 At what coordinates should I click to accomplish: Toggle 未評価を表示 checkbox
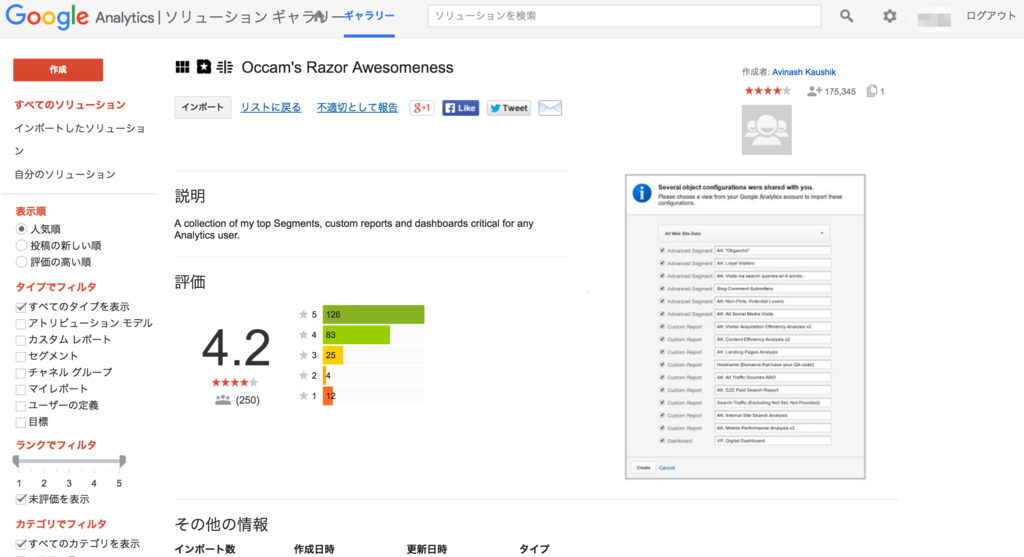pos(21,500)
